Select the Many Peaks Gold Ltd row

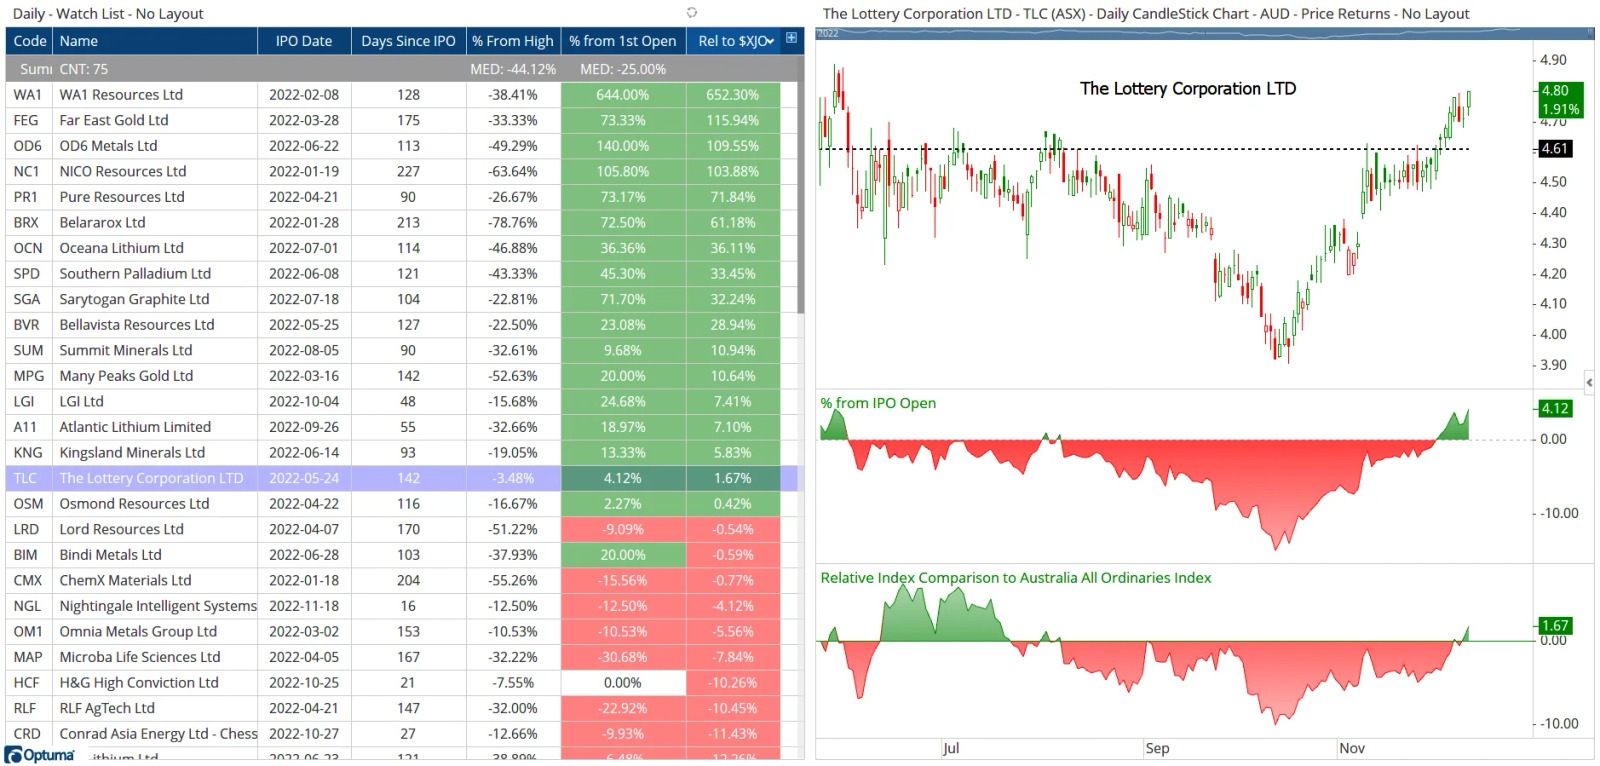401,376
